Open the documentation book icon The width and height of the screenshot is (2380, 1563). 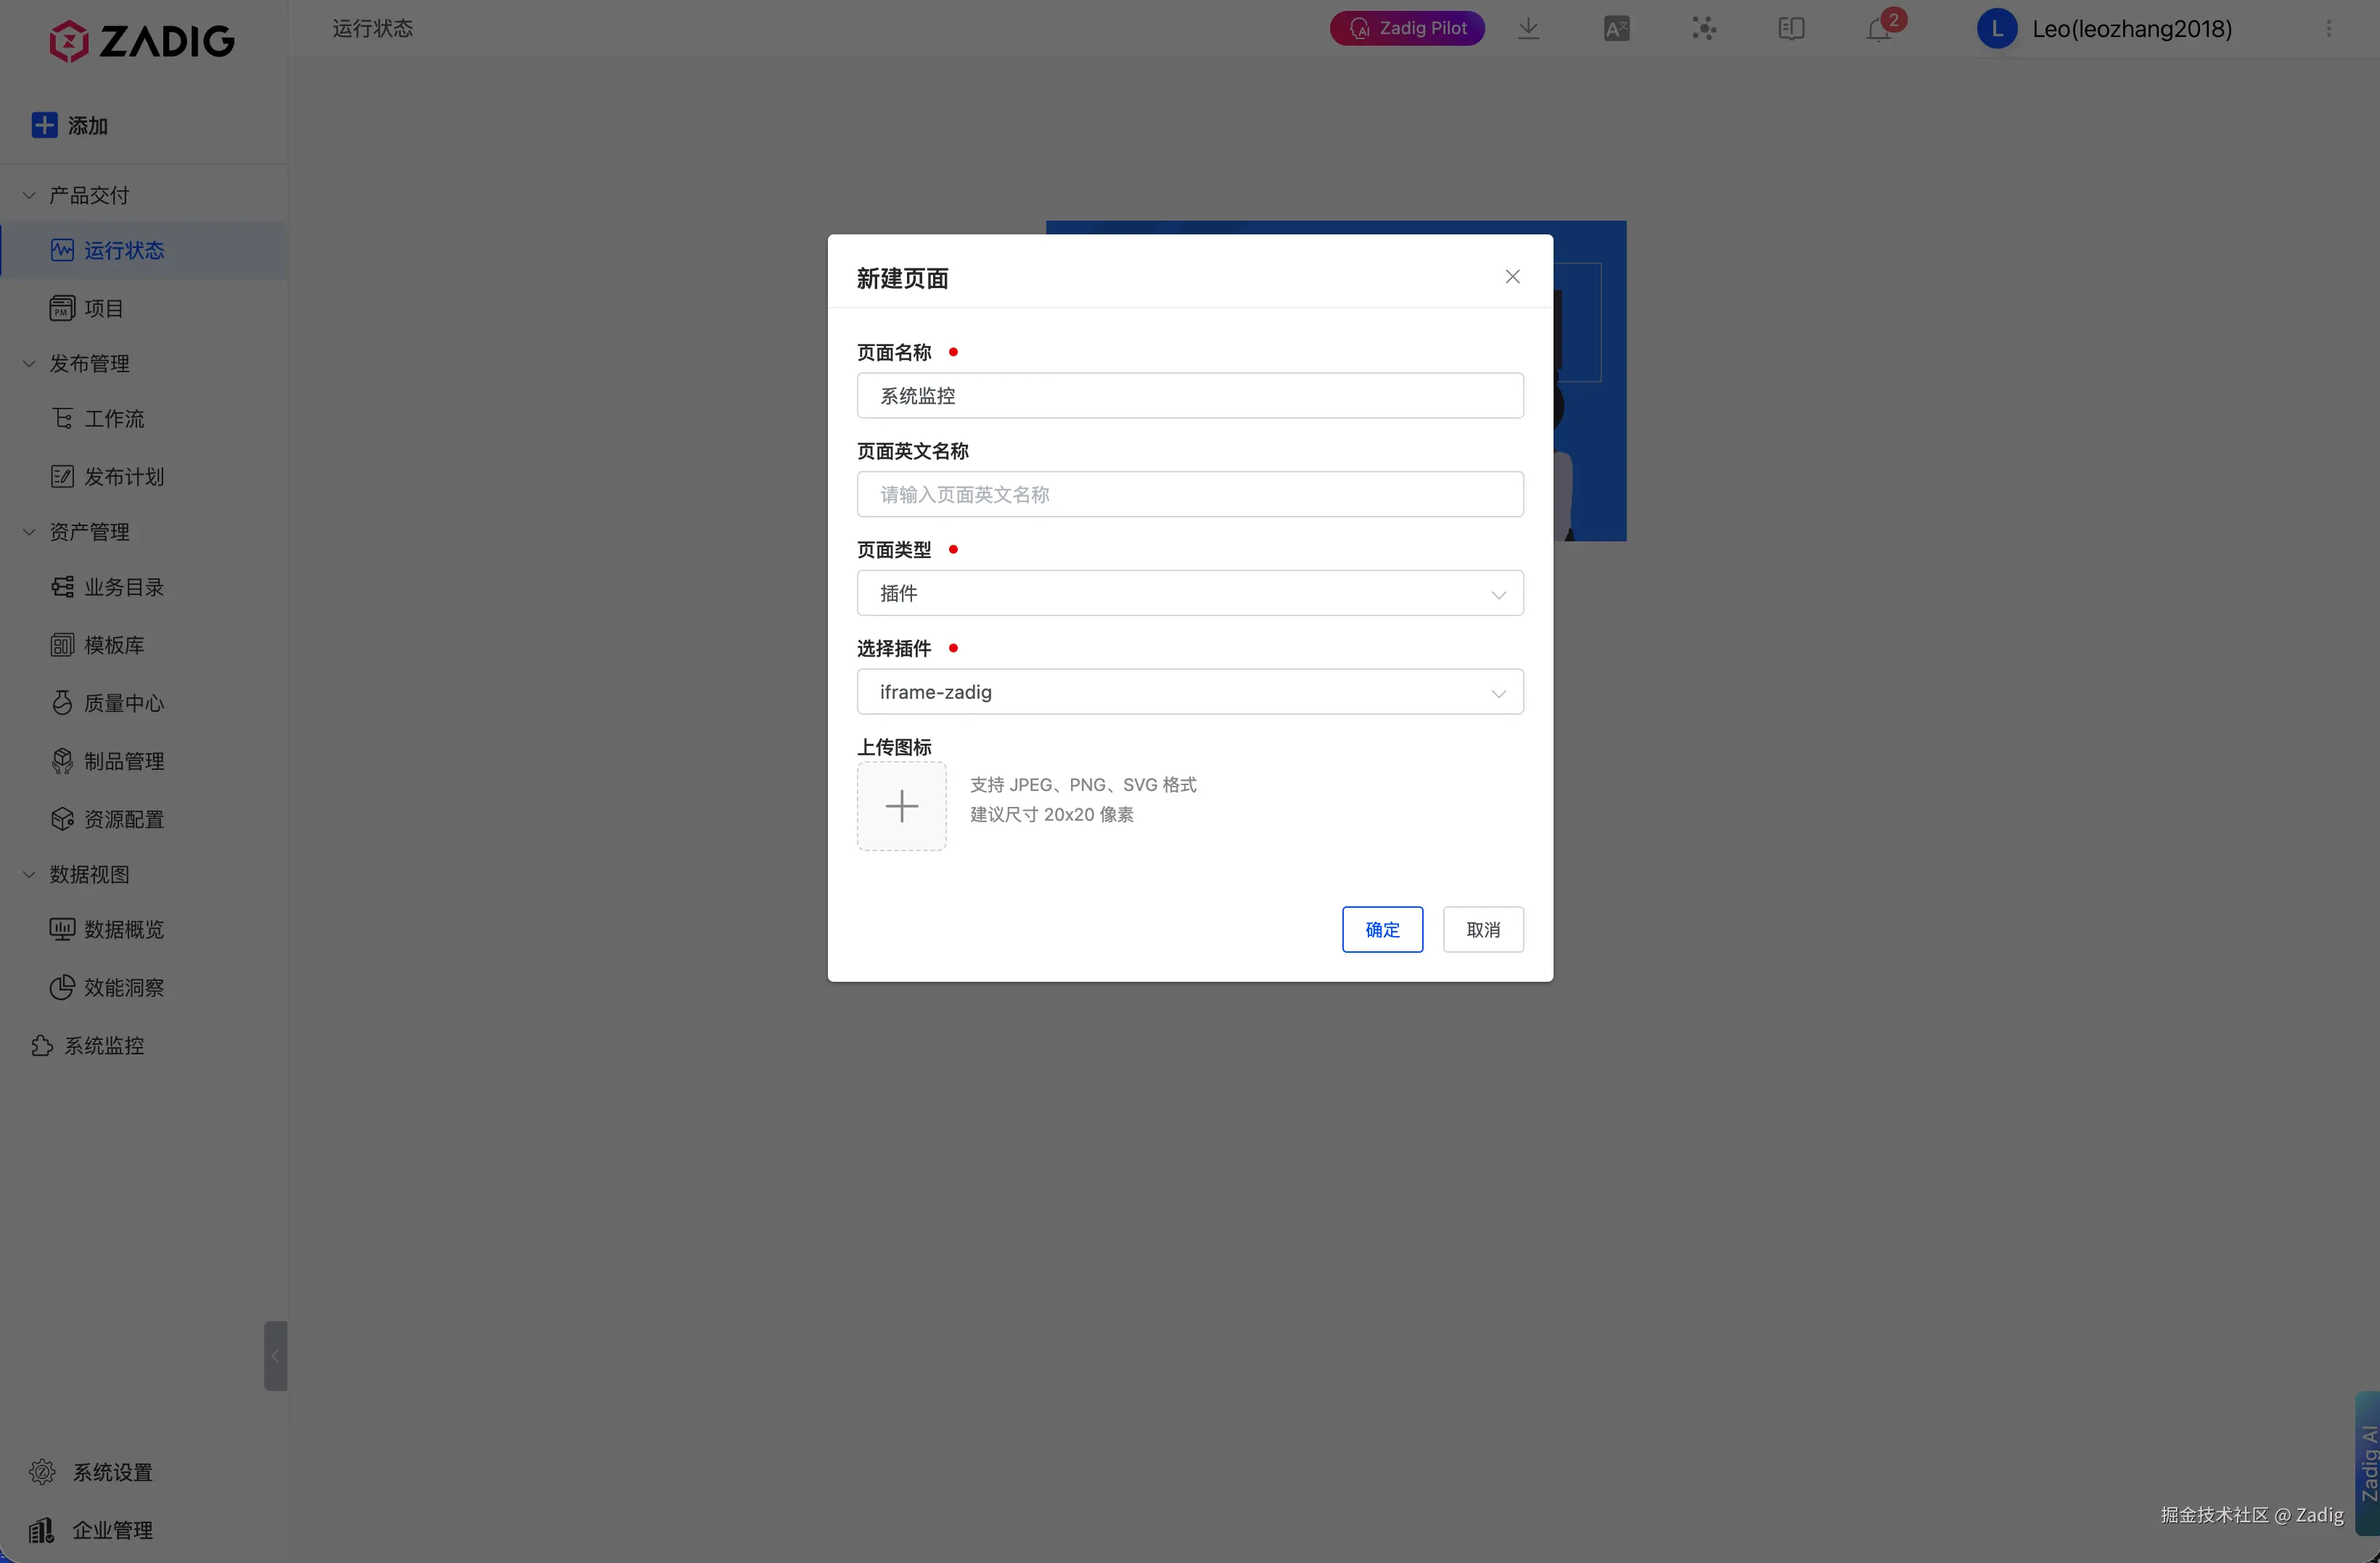coord(1791,29)
